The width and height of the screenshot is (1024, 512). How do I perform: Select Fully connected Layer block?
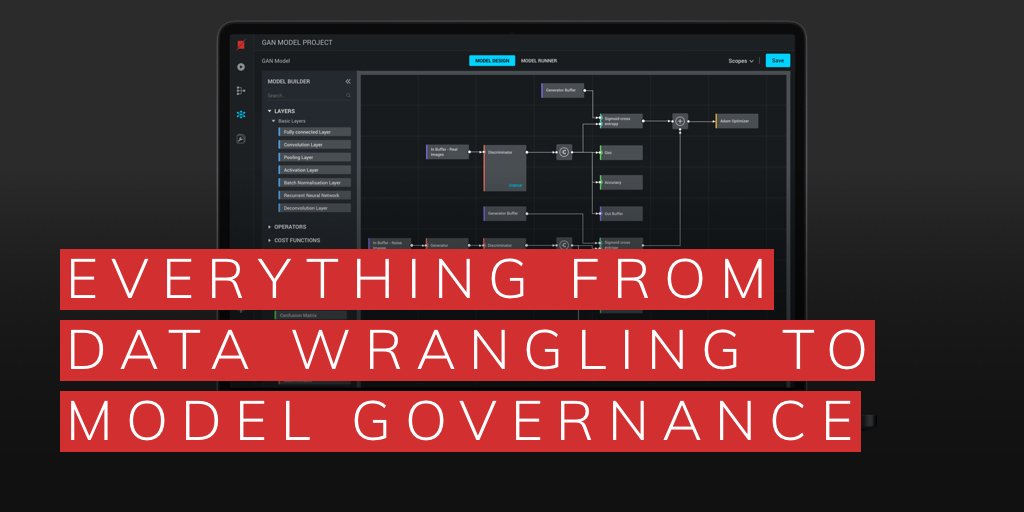tap(314, 132)
